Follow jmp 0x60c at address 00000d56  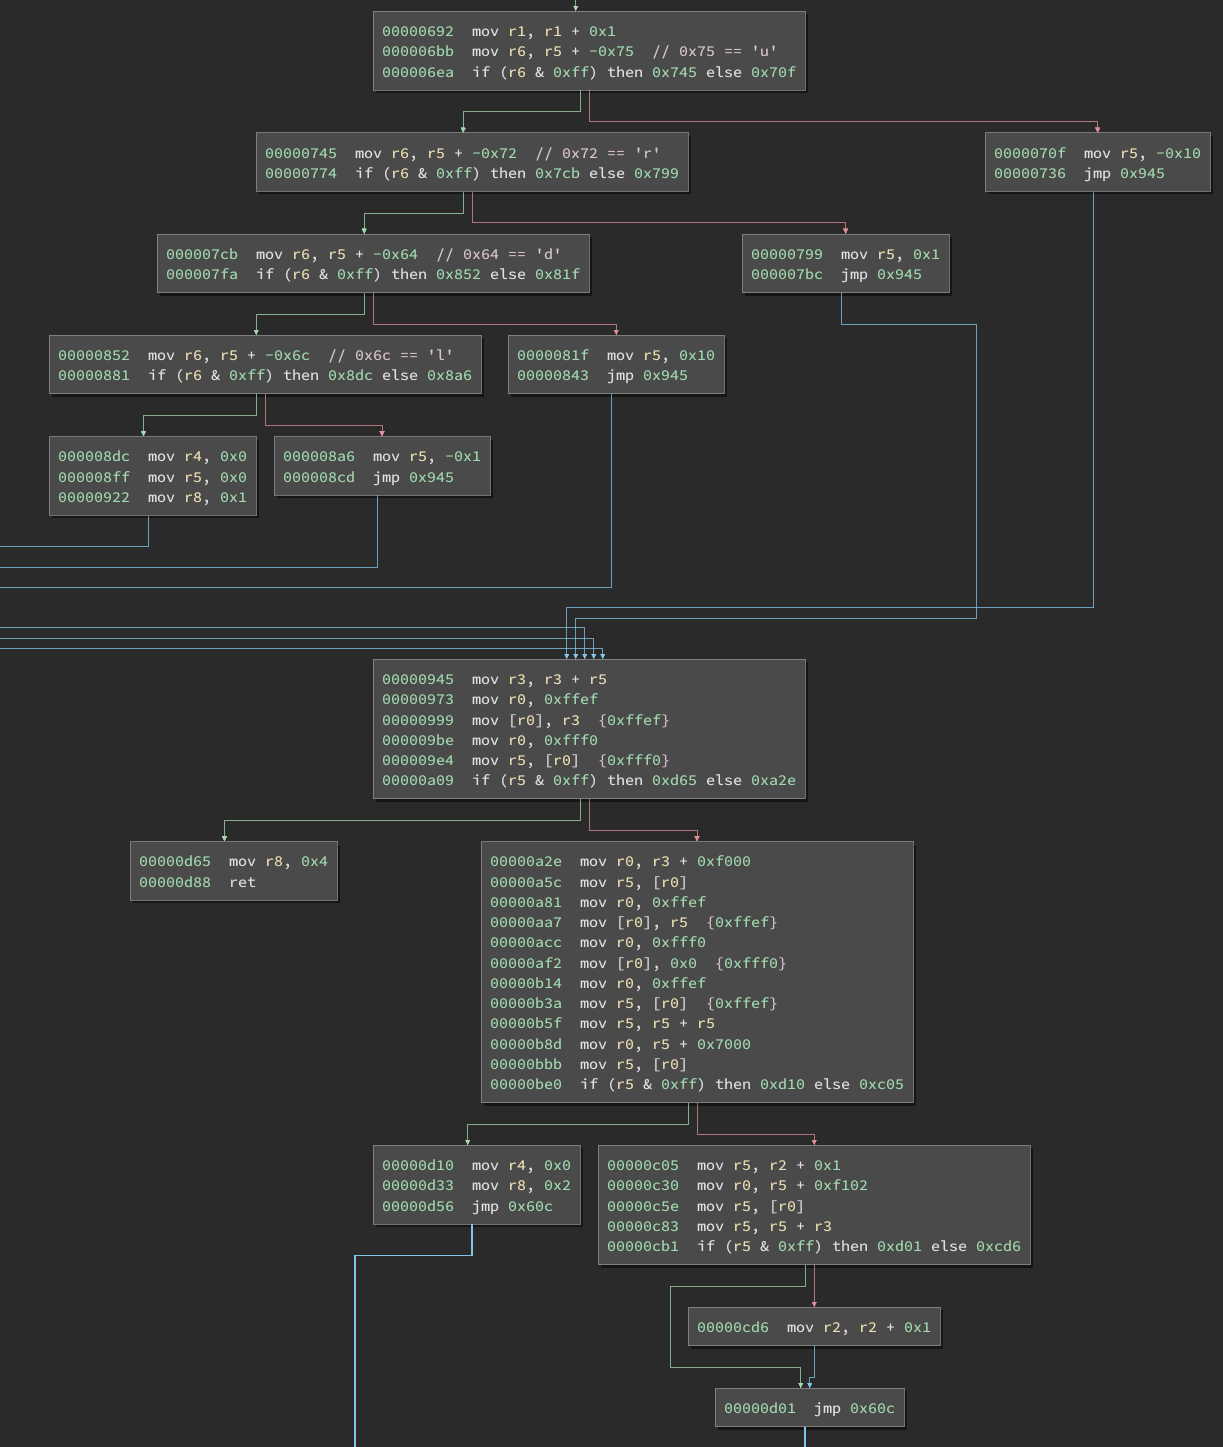pos(512,1206)
